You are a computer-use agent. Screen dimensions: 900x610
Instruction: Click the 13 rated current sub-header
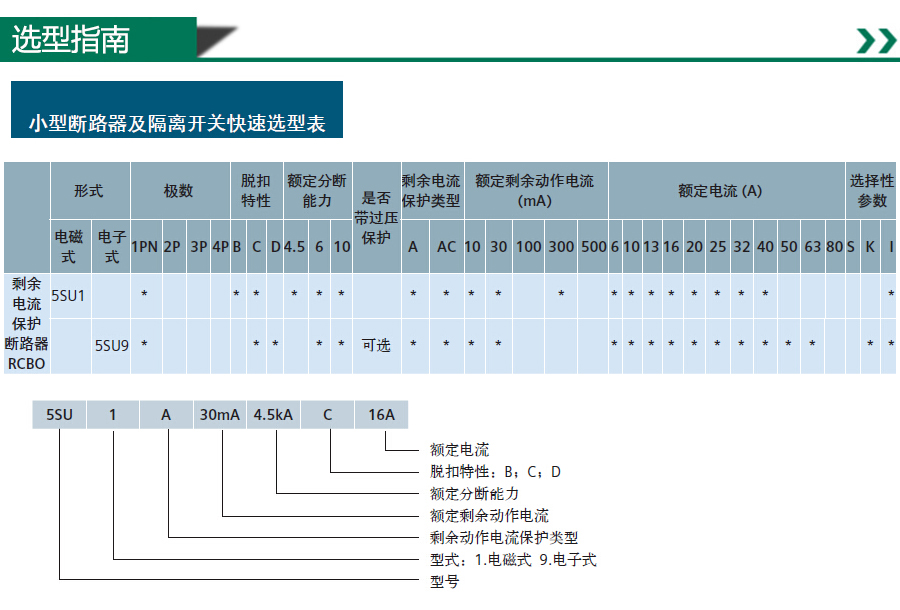tap(651, 246)
